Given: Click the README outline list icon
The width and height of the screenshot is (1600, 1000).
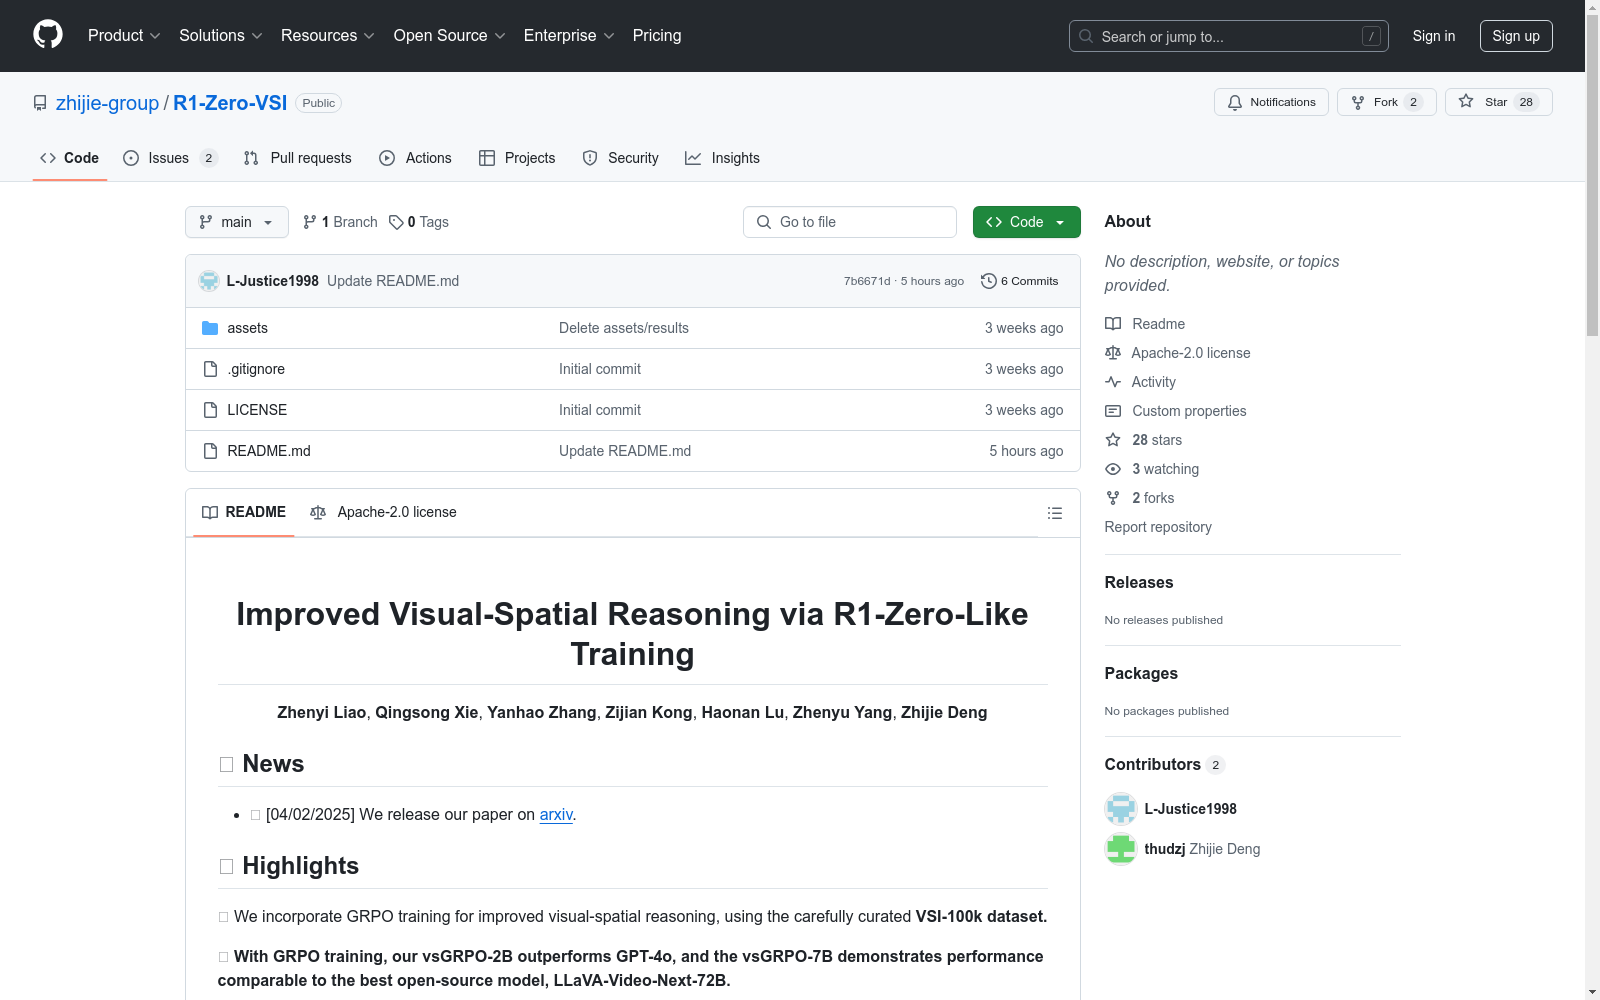Looking at the screenshot, I should (1054, 513).
